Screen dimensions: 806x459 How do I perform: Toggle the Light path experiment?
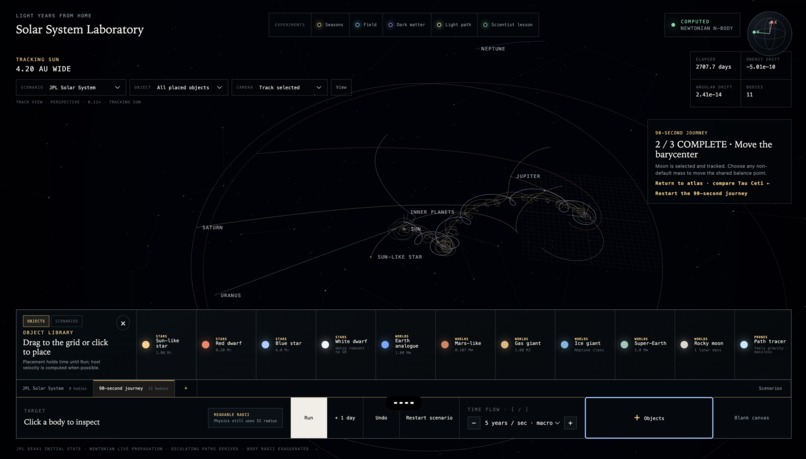coord(454,25)
